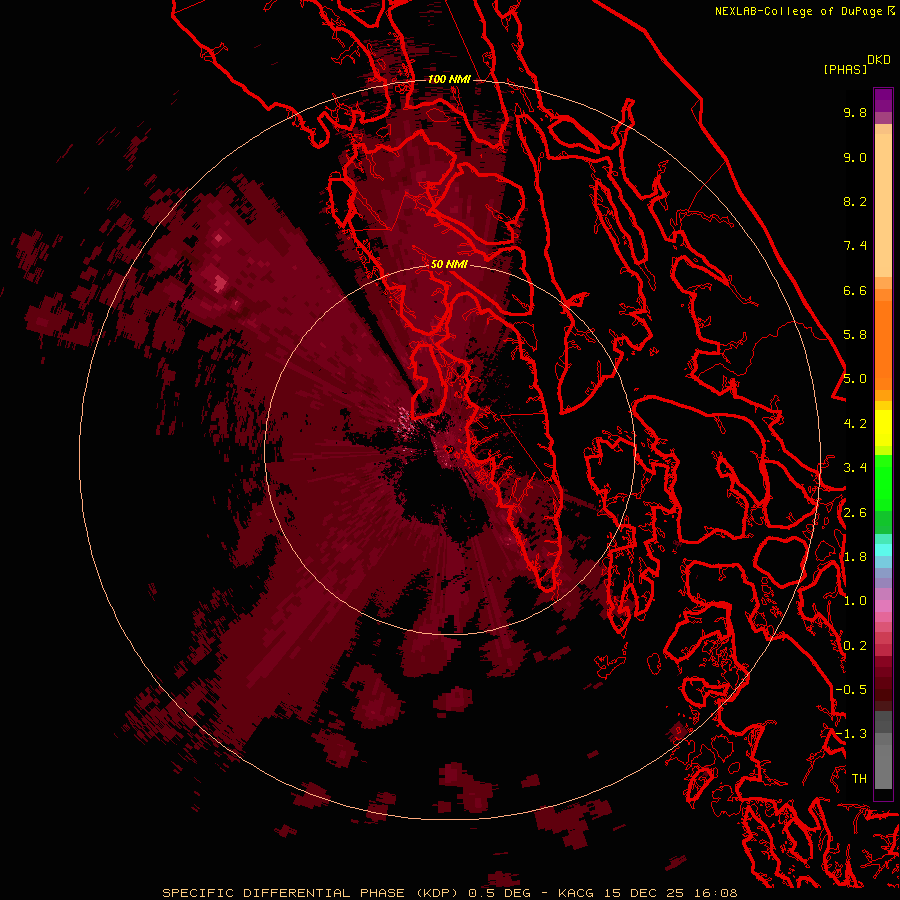The image size is (900, 900).
Task: Click the 5.0 value on the scale
Action: pos(855,379)
